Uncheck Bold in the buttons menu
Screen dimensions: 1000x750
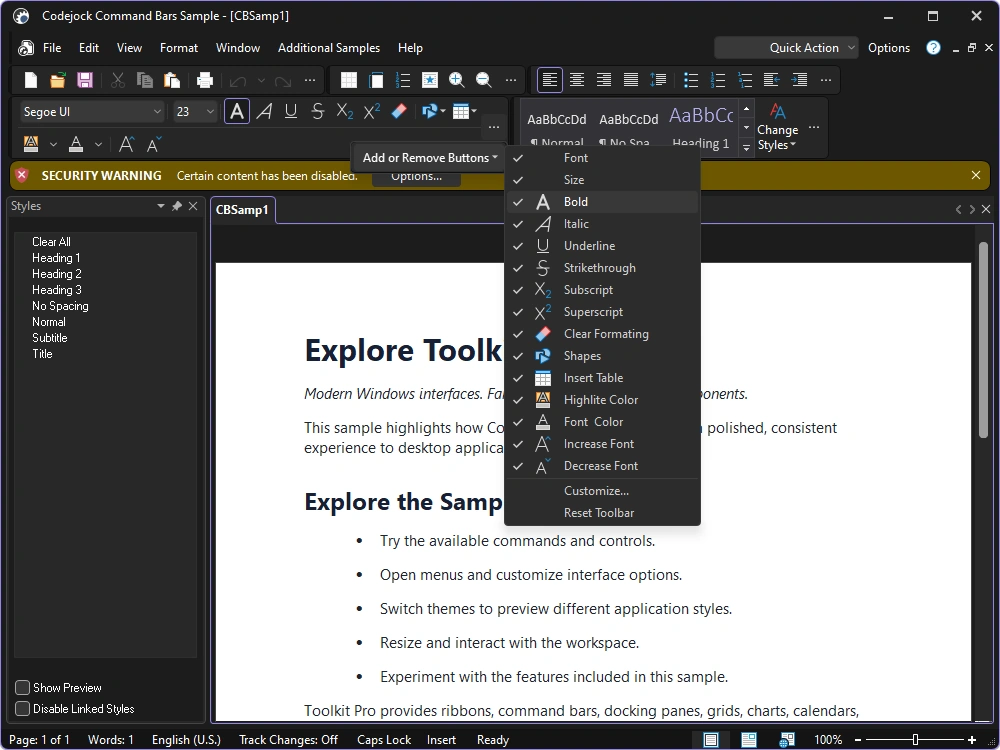602,202
